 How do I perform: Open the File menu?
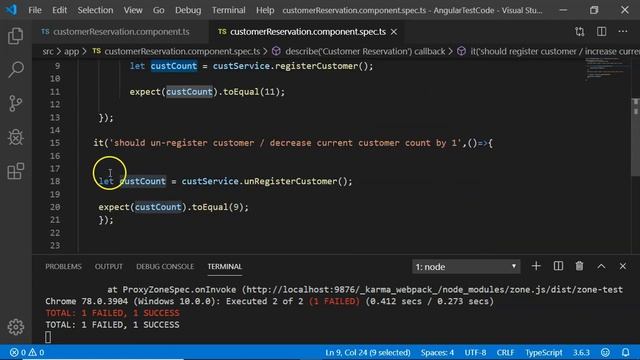35,10
